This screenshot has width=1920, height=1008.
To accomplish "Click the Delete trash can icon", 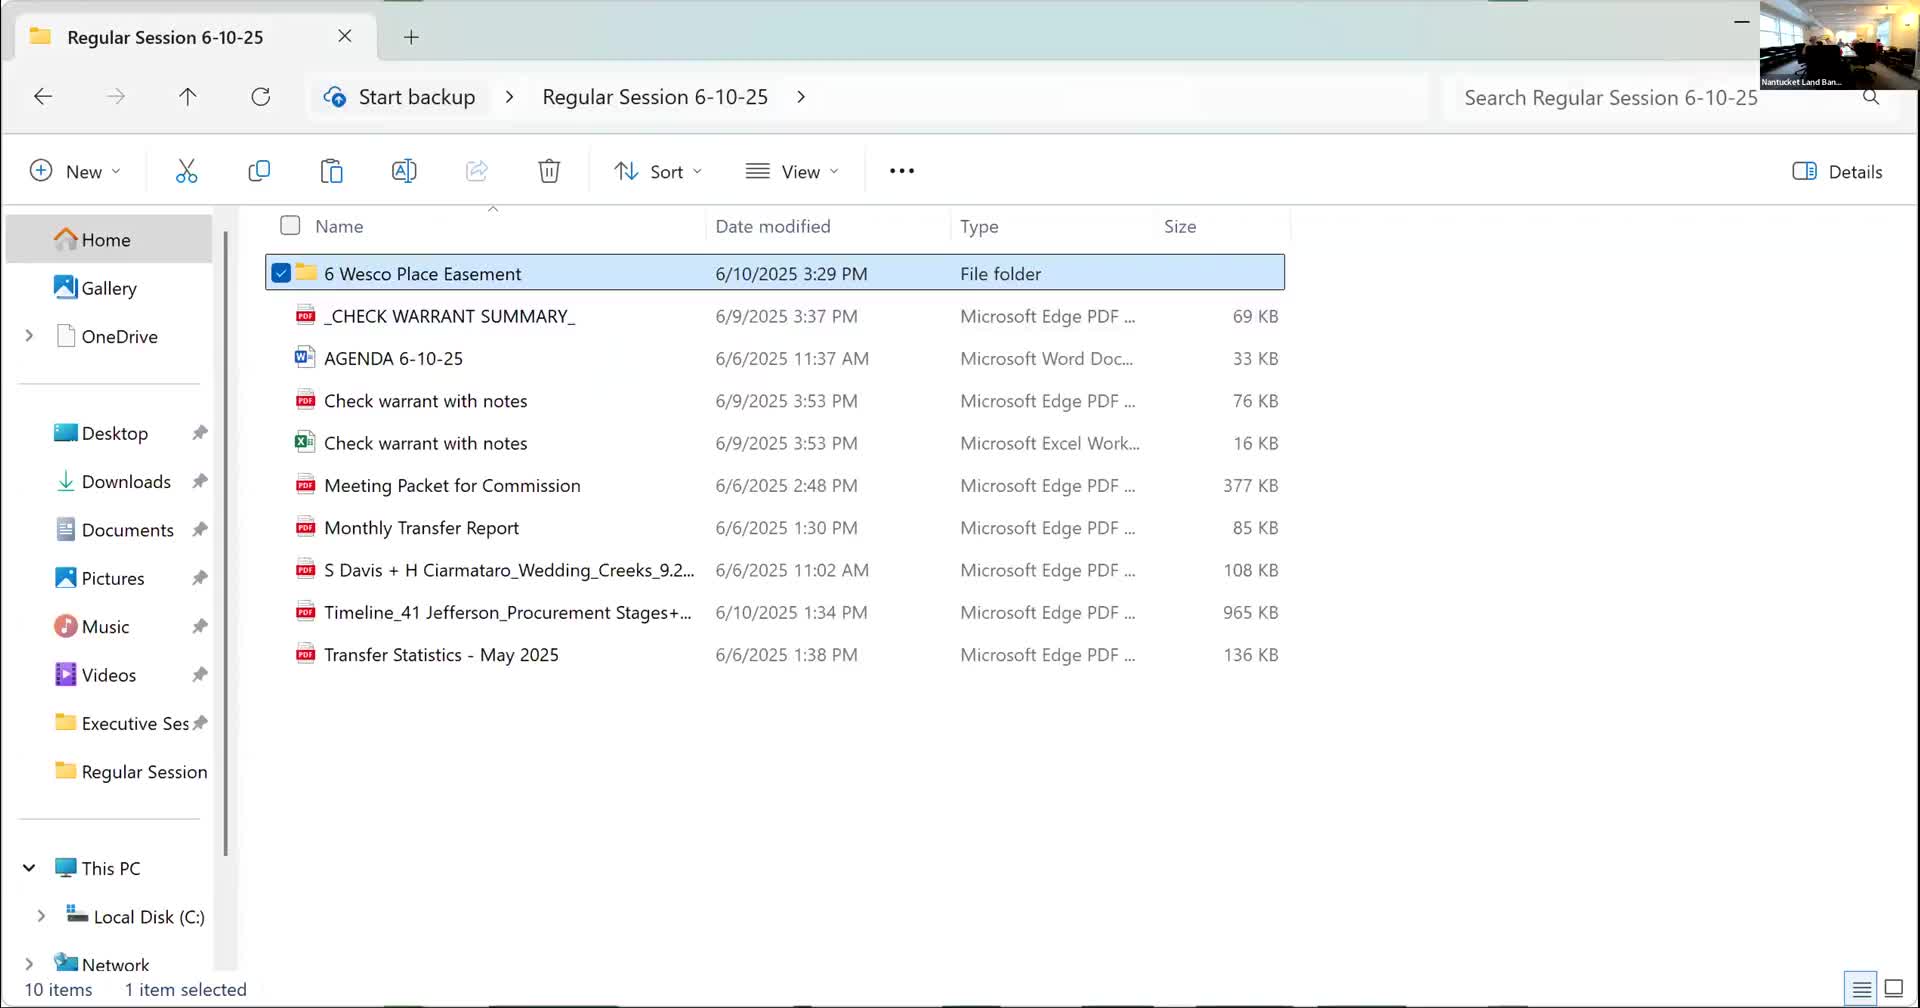I will coord(549,171).
